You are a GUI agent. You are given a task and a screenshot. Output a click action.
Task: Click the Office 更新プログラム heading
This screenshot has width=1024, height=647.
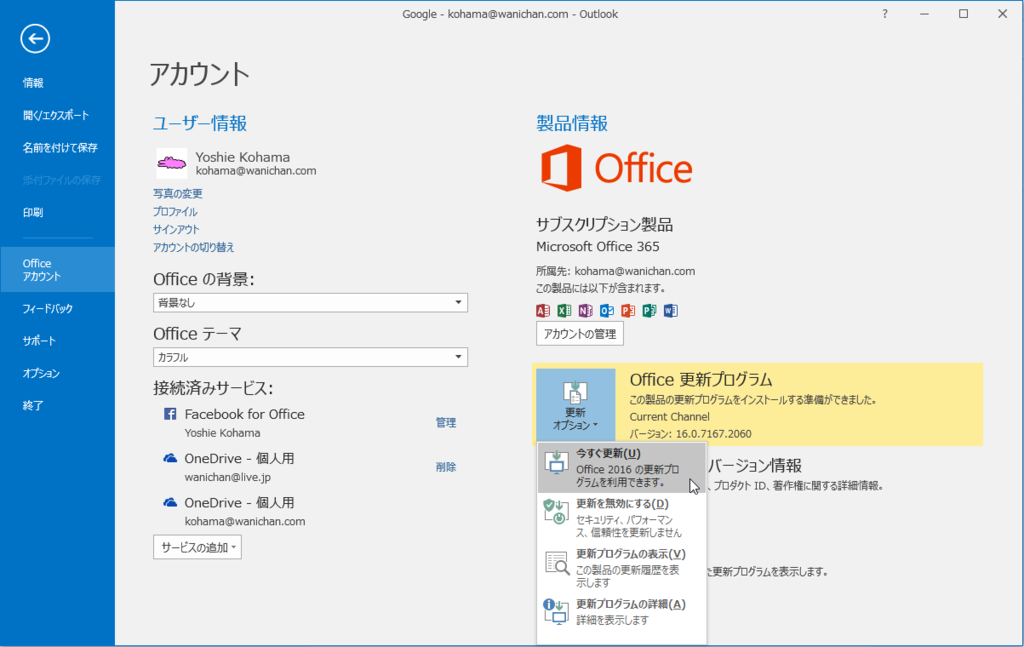pos(701,380)
